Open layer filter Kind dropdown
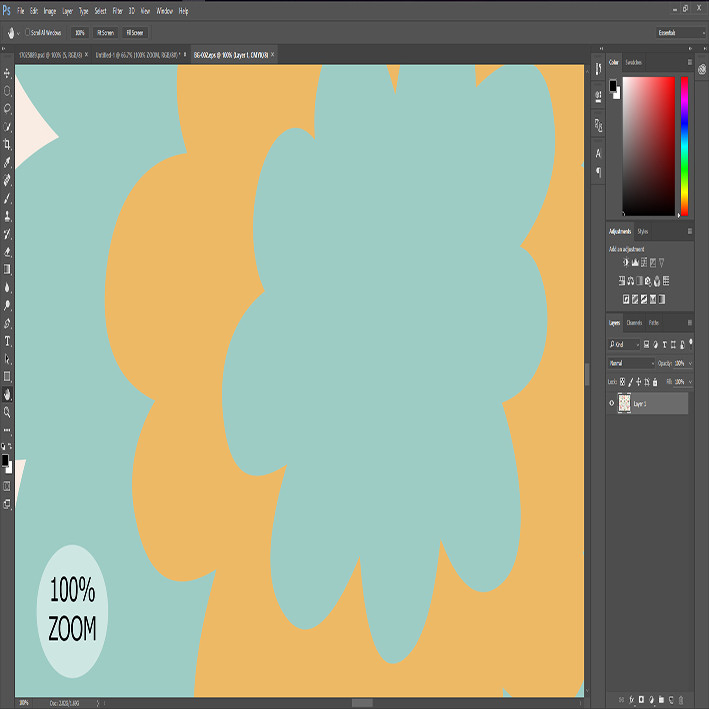This screenshot has height=709, width=709. click(x=624, y=345)
